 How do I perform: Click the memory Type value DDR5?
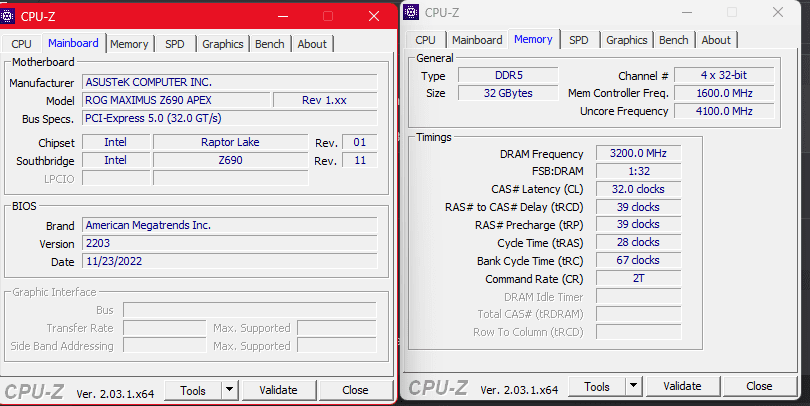(508, 75)
